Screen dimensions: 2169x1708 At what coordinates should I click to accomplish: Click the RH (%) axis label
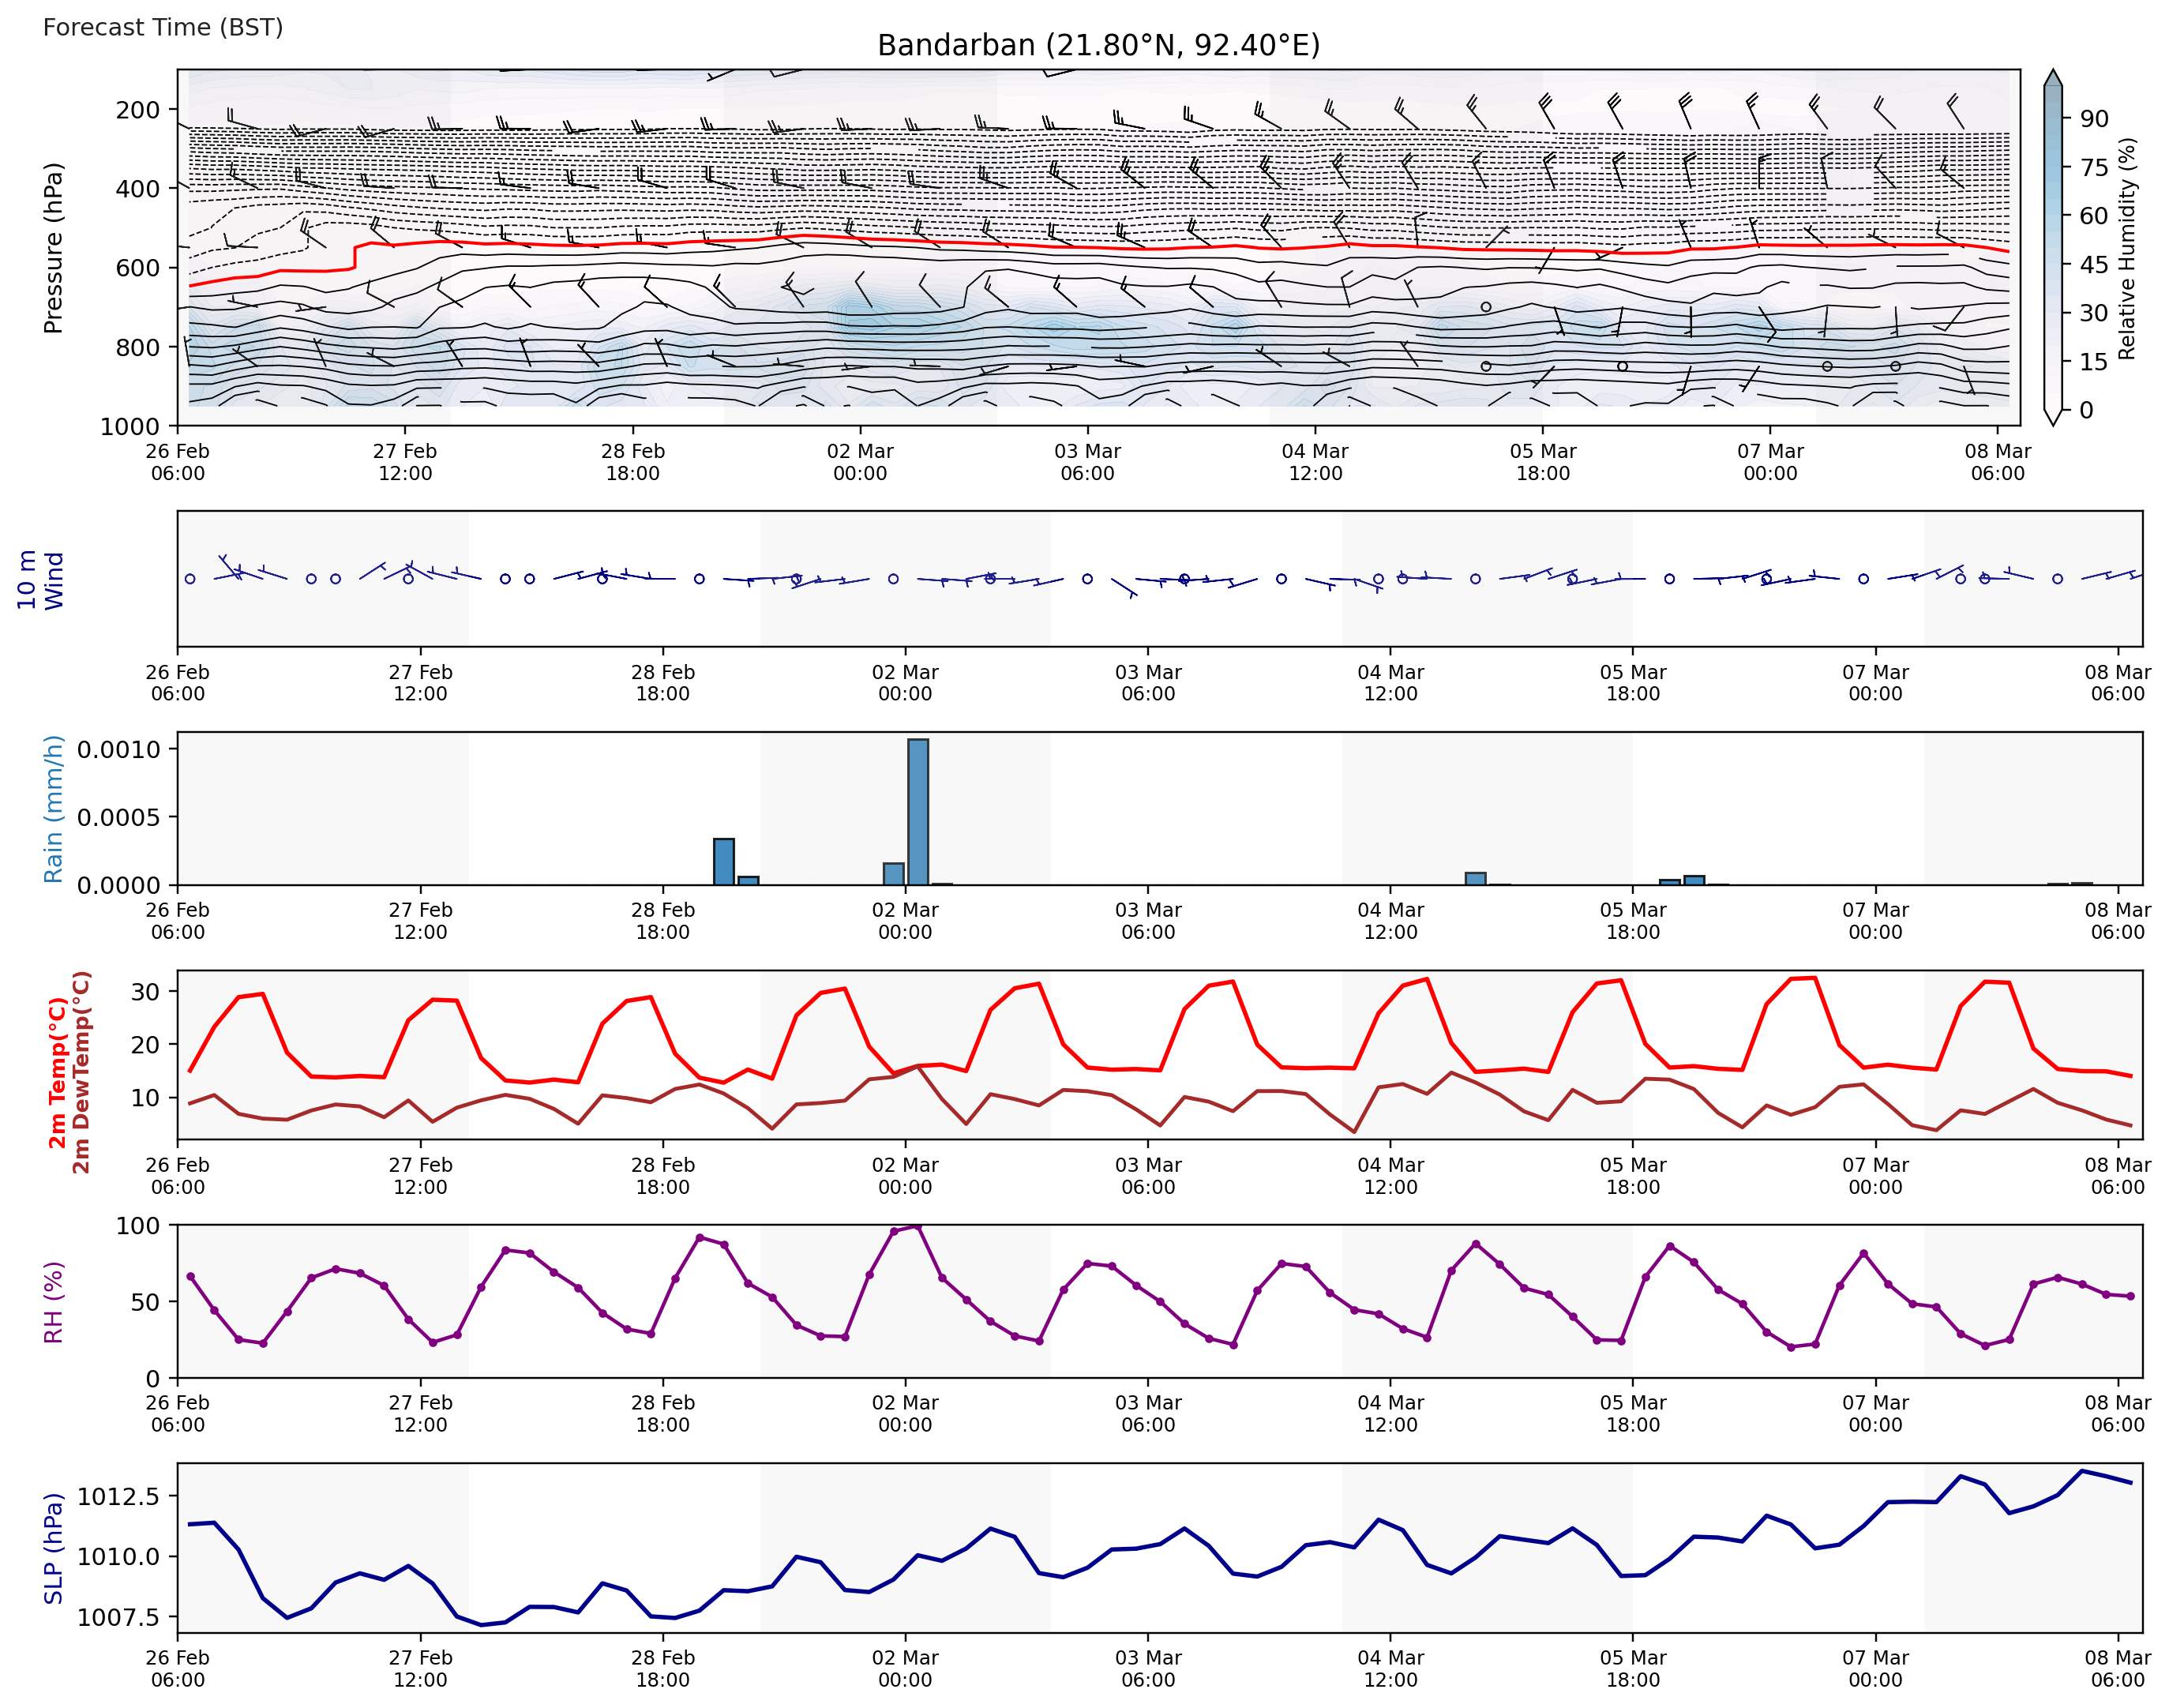(53, 1301)
